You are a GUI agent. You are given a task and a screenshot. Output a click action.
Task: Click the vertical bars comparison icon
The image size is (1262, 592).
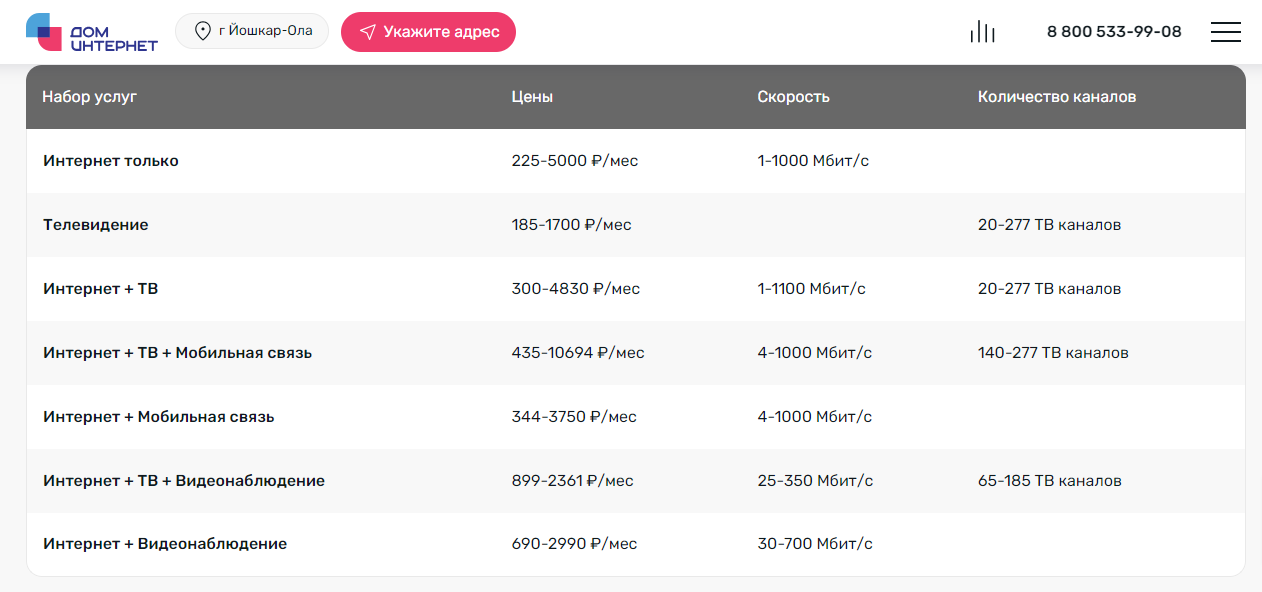pos(982,32)
